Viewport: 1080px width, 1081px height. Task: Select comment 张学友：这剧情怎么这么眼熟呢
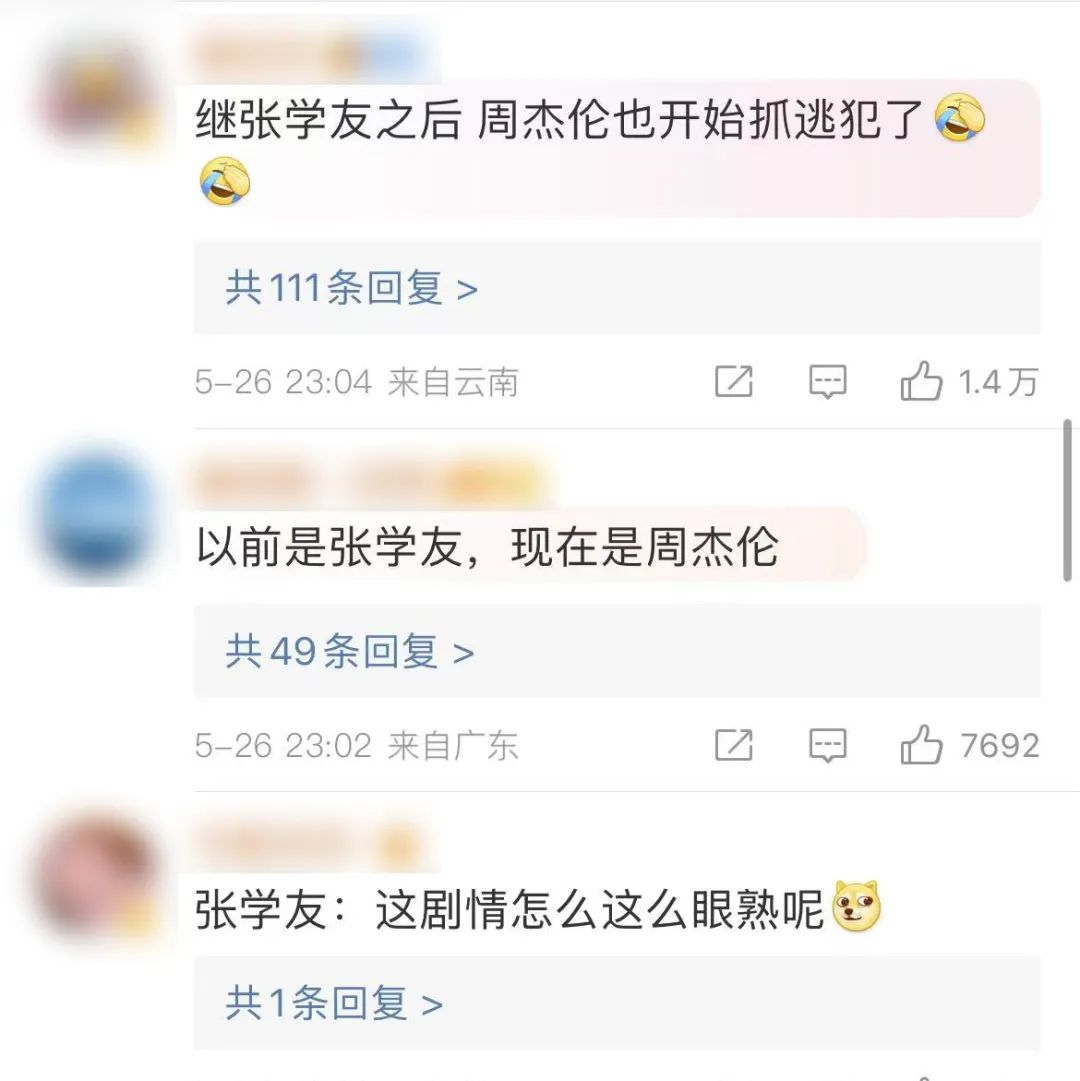pyautogui.click(x=509, y=909)
